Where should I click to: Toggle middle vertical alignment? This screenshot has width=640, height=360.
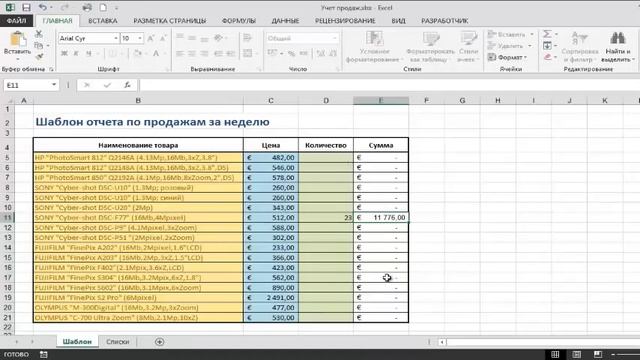coord(192,38)
